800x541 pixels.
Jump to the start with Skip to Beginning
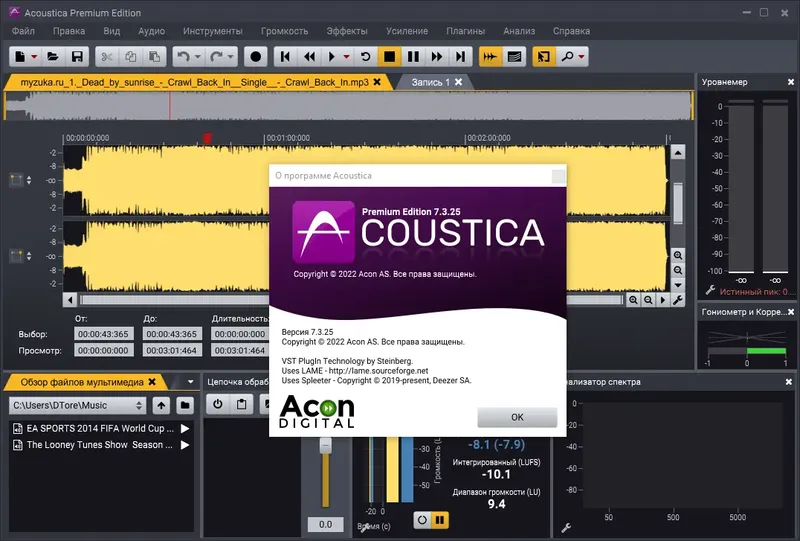pos(286,57)
